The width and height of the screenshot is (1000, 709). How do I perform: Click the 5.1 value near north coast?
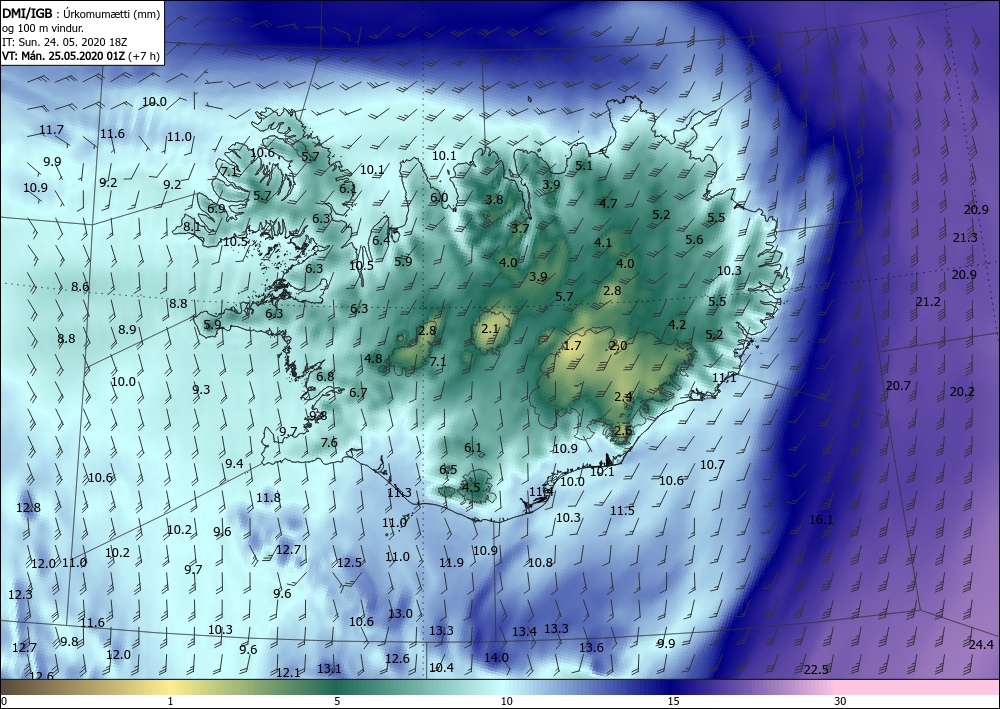point(584,166)
